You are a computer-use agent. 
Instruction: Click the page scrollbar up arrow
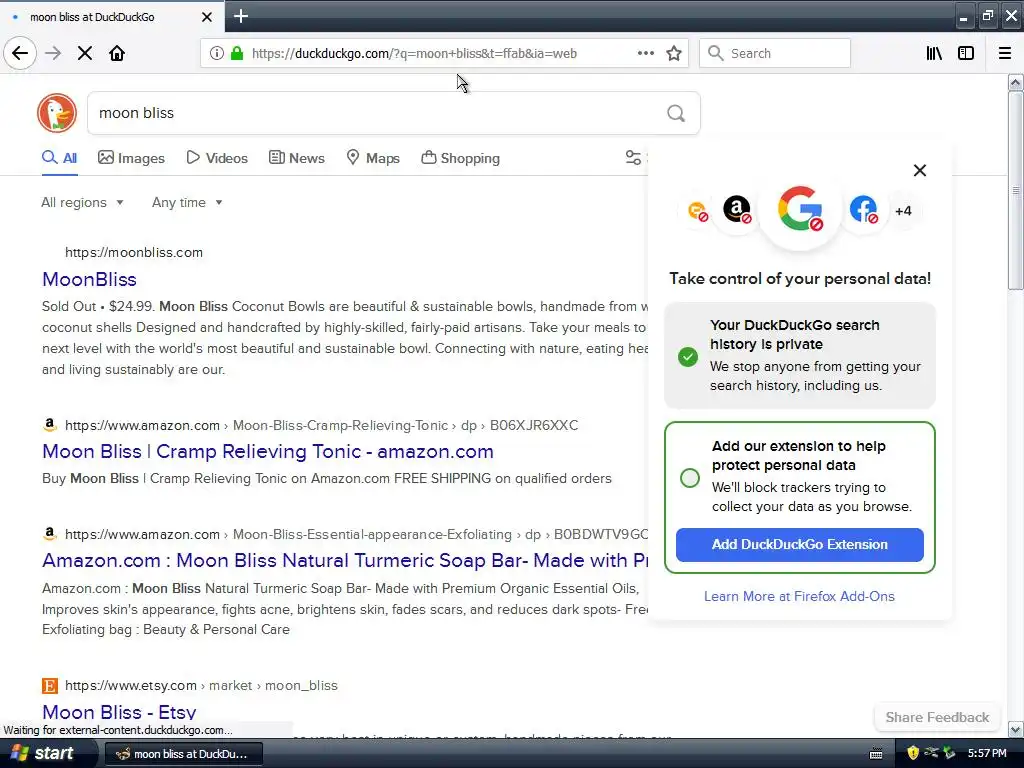tap(1015, 82)
